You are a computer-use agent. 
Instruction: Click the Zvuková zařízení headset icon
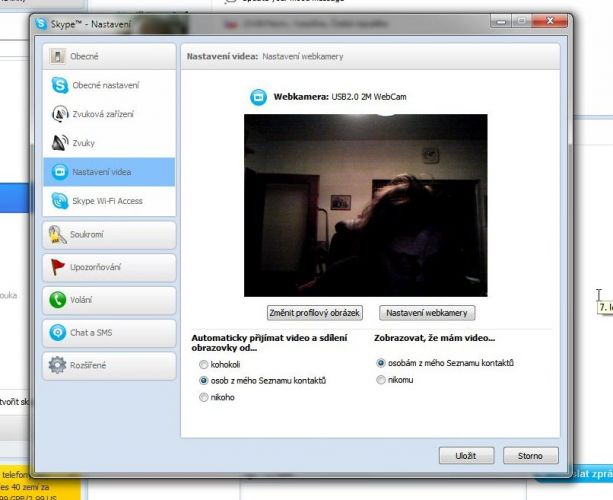point(60,114)
